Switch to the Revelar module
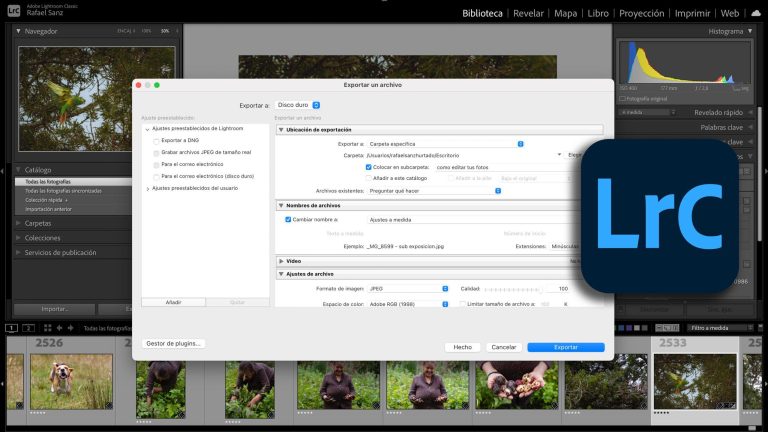 [x=528, y=14]
